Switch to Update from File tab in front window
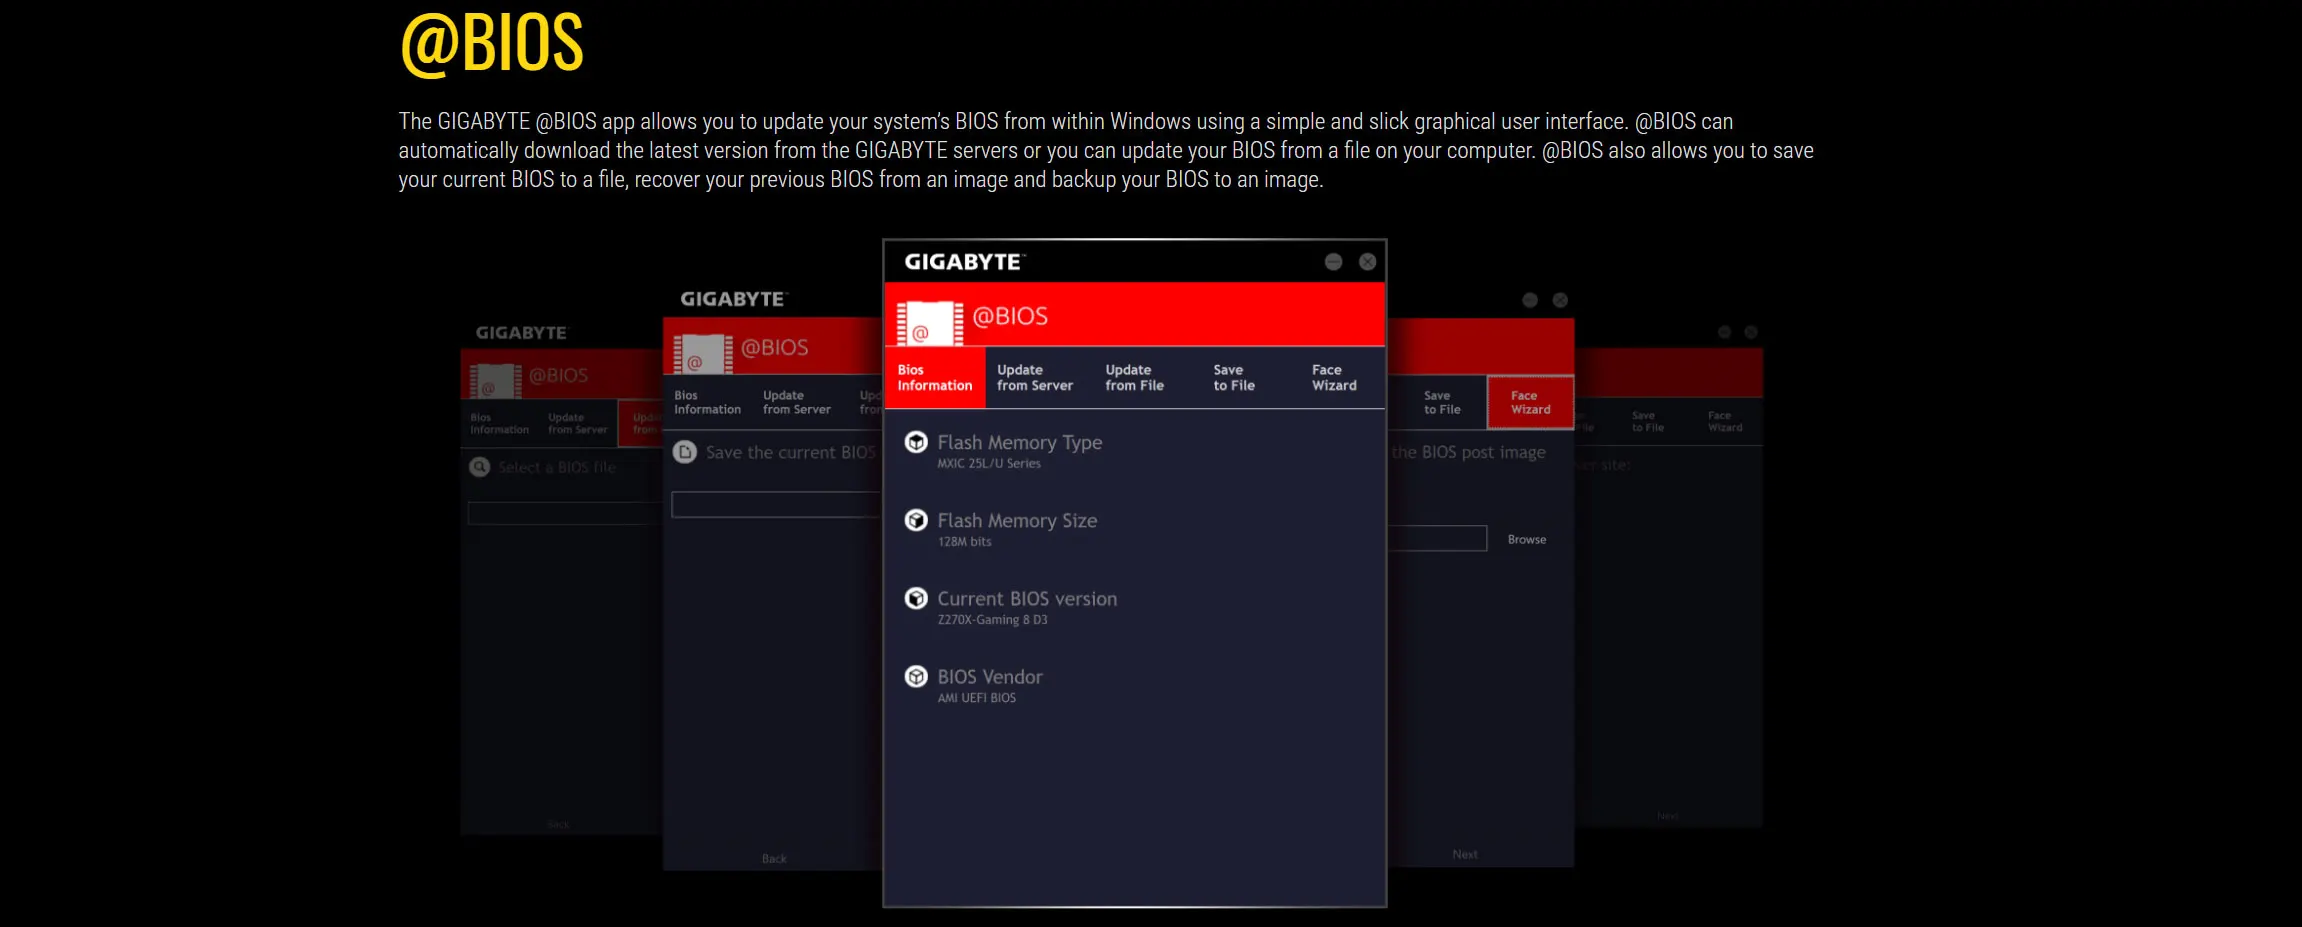This screenshot has height=927, width=2302. point(1135,378)
